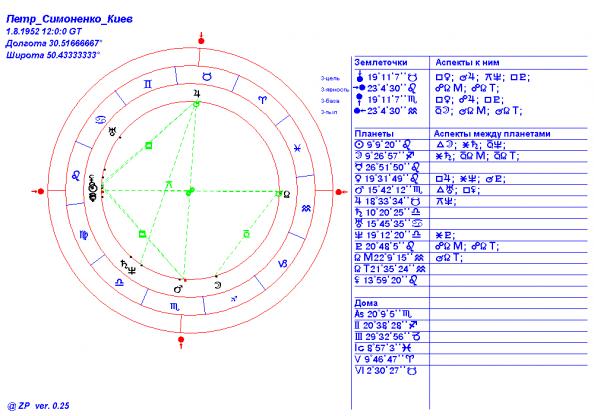This screenshot has height=416, width=594.
Task: Click the Virgo glyph on the zodiac wheel
Action: [x=84, y=235]
